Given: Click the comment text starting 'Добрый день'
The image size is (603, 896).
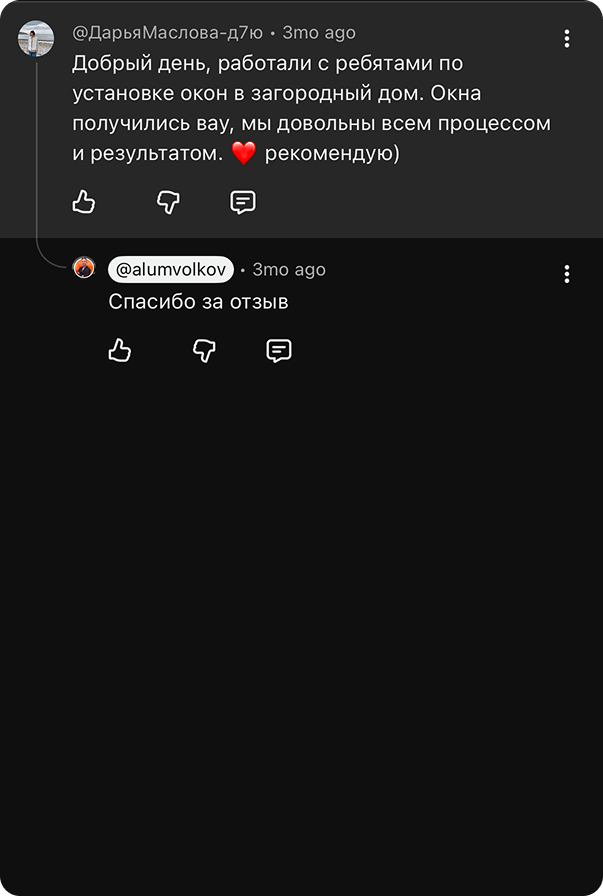Looking at the screenshot, I should click(312, 108).
